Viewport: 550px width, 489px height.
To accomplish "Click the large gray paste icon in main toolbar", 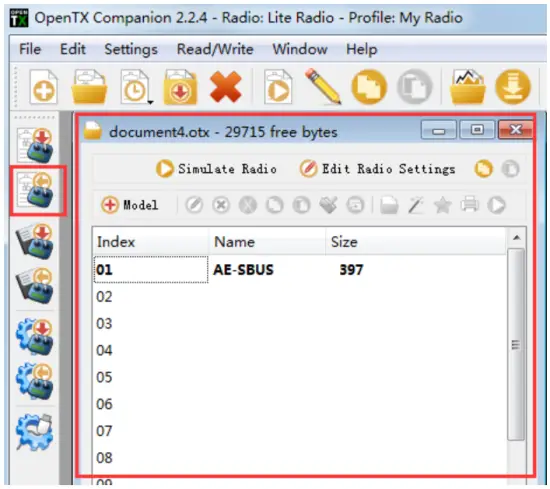I will pyautogui.click(x=414, y=86).
